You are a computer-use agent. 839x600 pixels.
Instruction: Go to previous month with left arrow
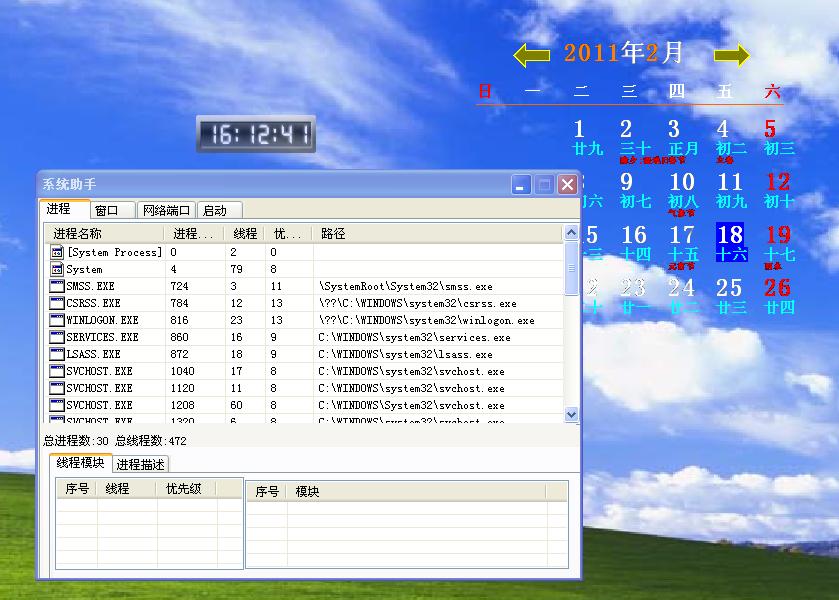[x=531, y=55]
